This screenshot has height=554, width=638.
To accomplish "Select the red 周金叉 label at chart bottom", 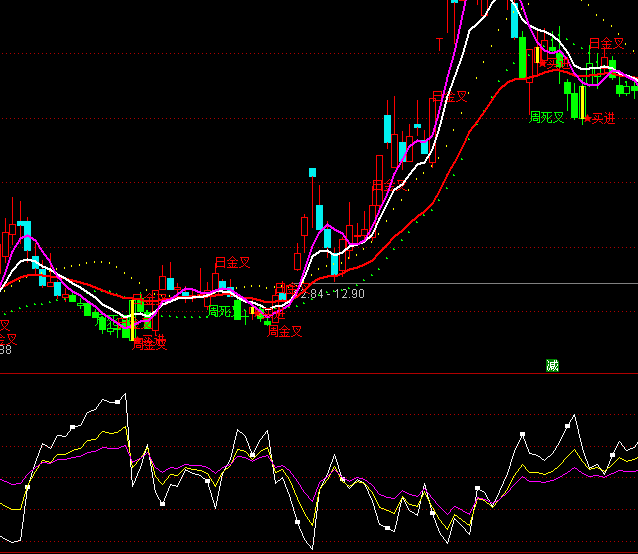I will point(284,331).
